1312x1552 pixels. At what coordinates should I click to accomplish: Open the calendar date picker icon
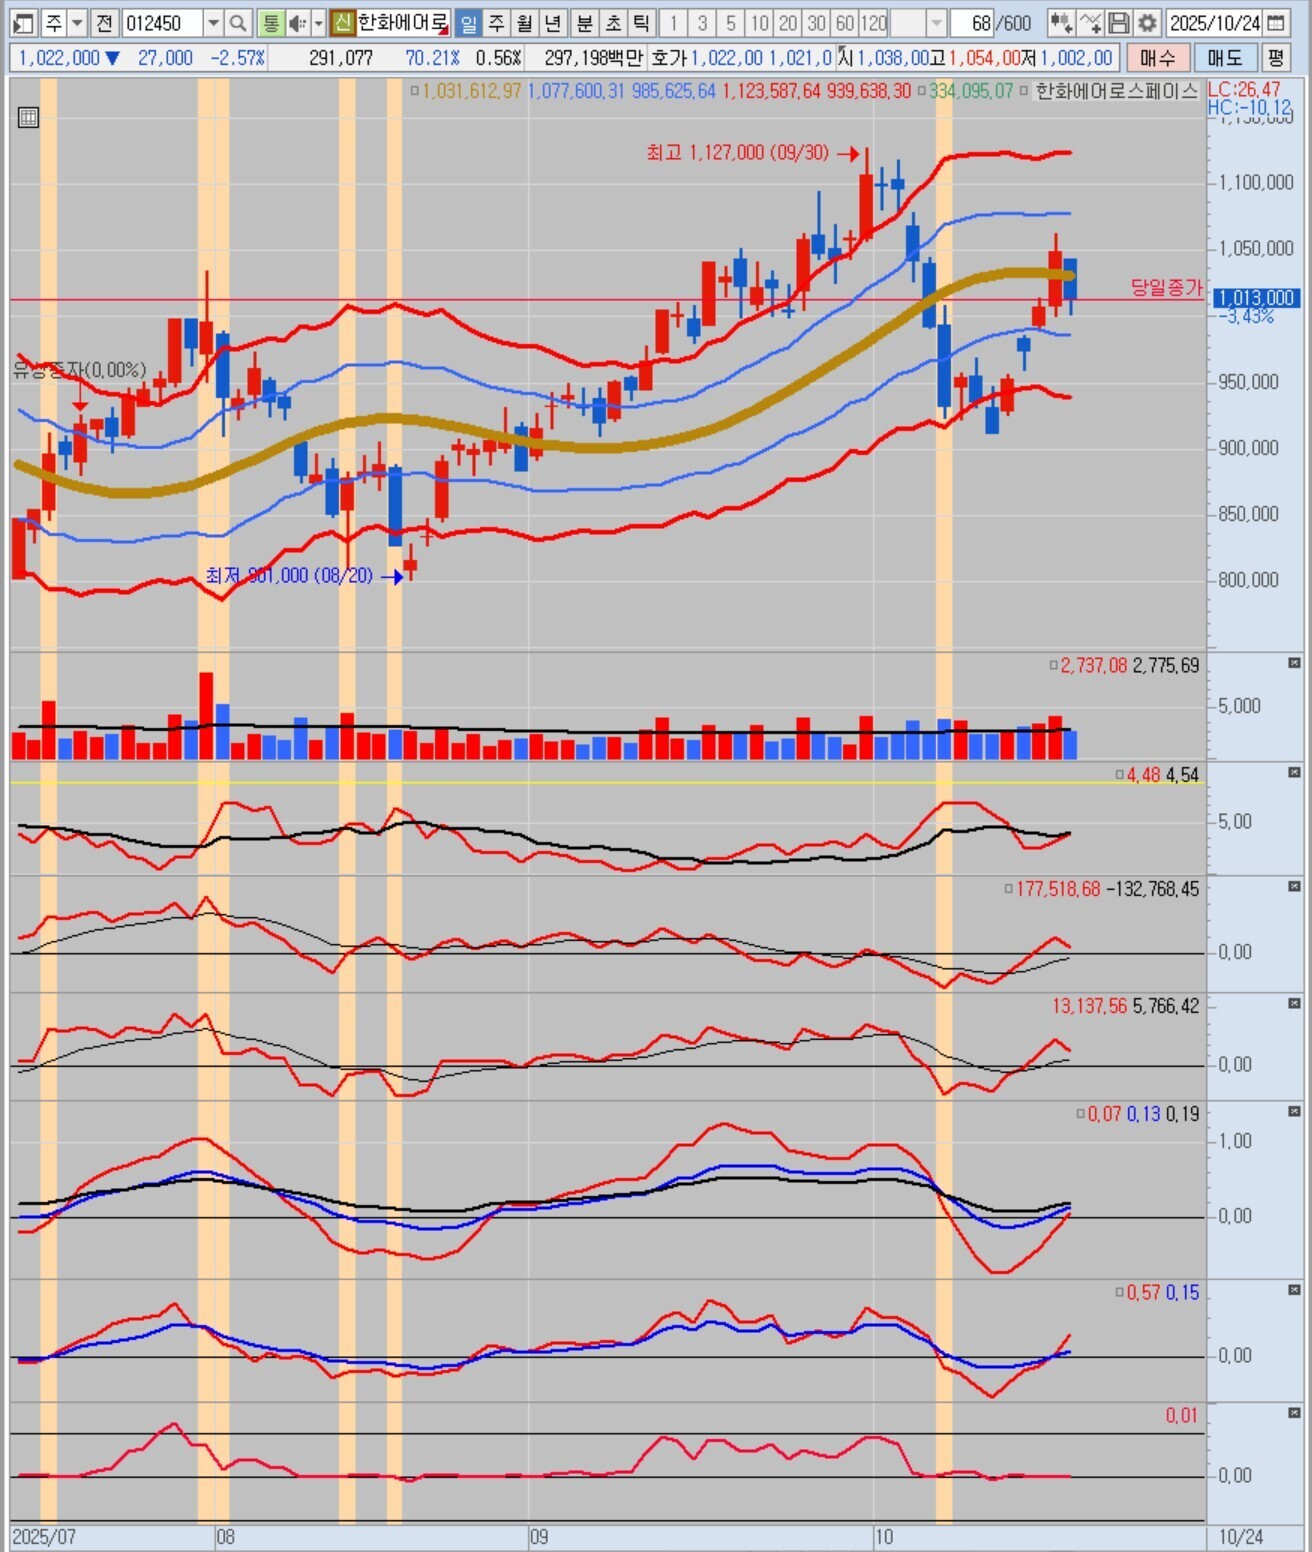pos(1275,23)
